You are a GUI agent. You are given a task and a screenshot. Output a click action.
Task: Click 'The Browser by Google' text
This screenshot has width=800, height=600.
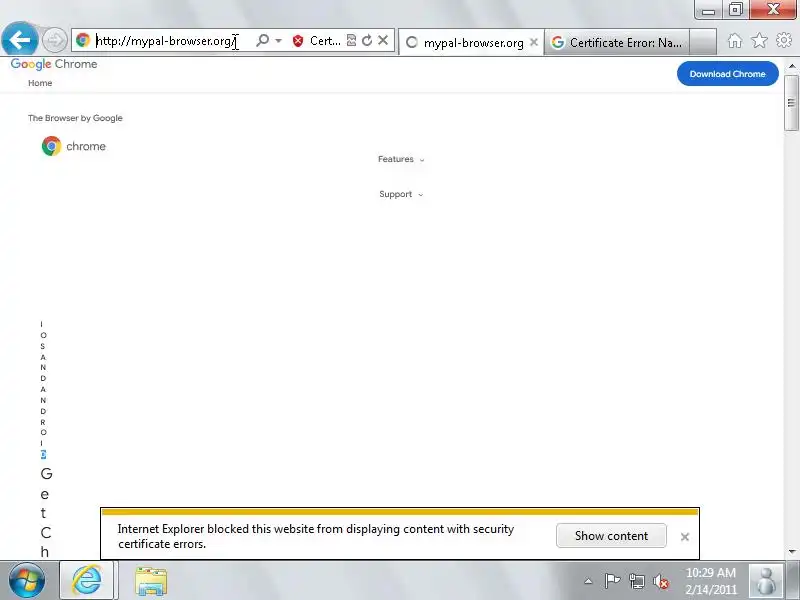[75, 118]
